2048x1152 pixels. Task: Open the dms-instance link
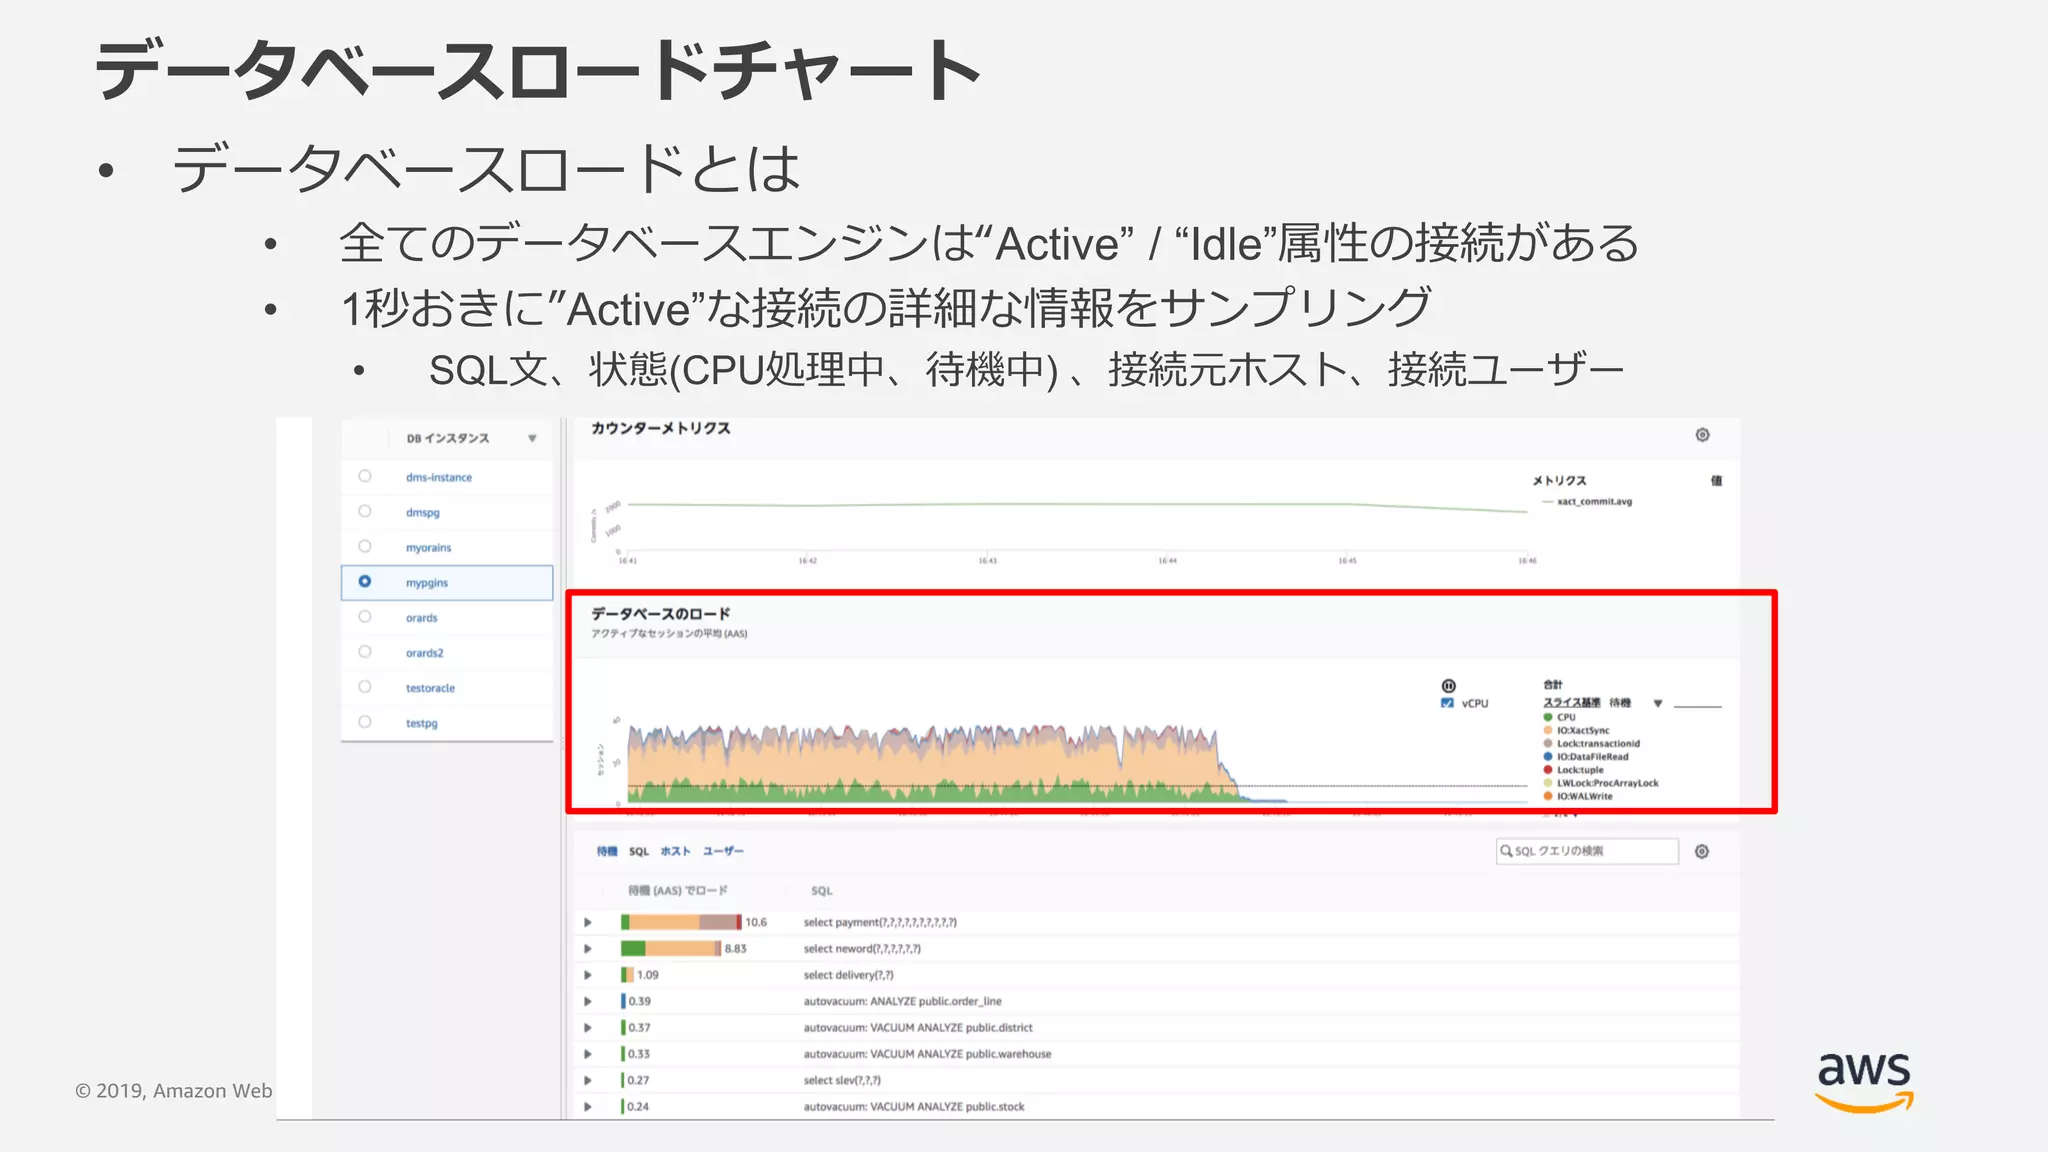(x=439, y=477)
